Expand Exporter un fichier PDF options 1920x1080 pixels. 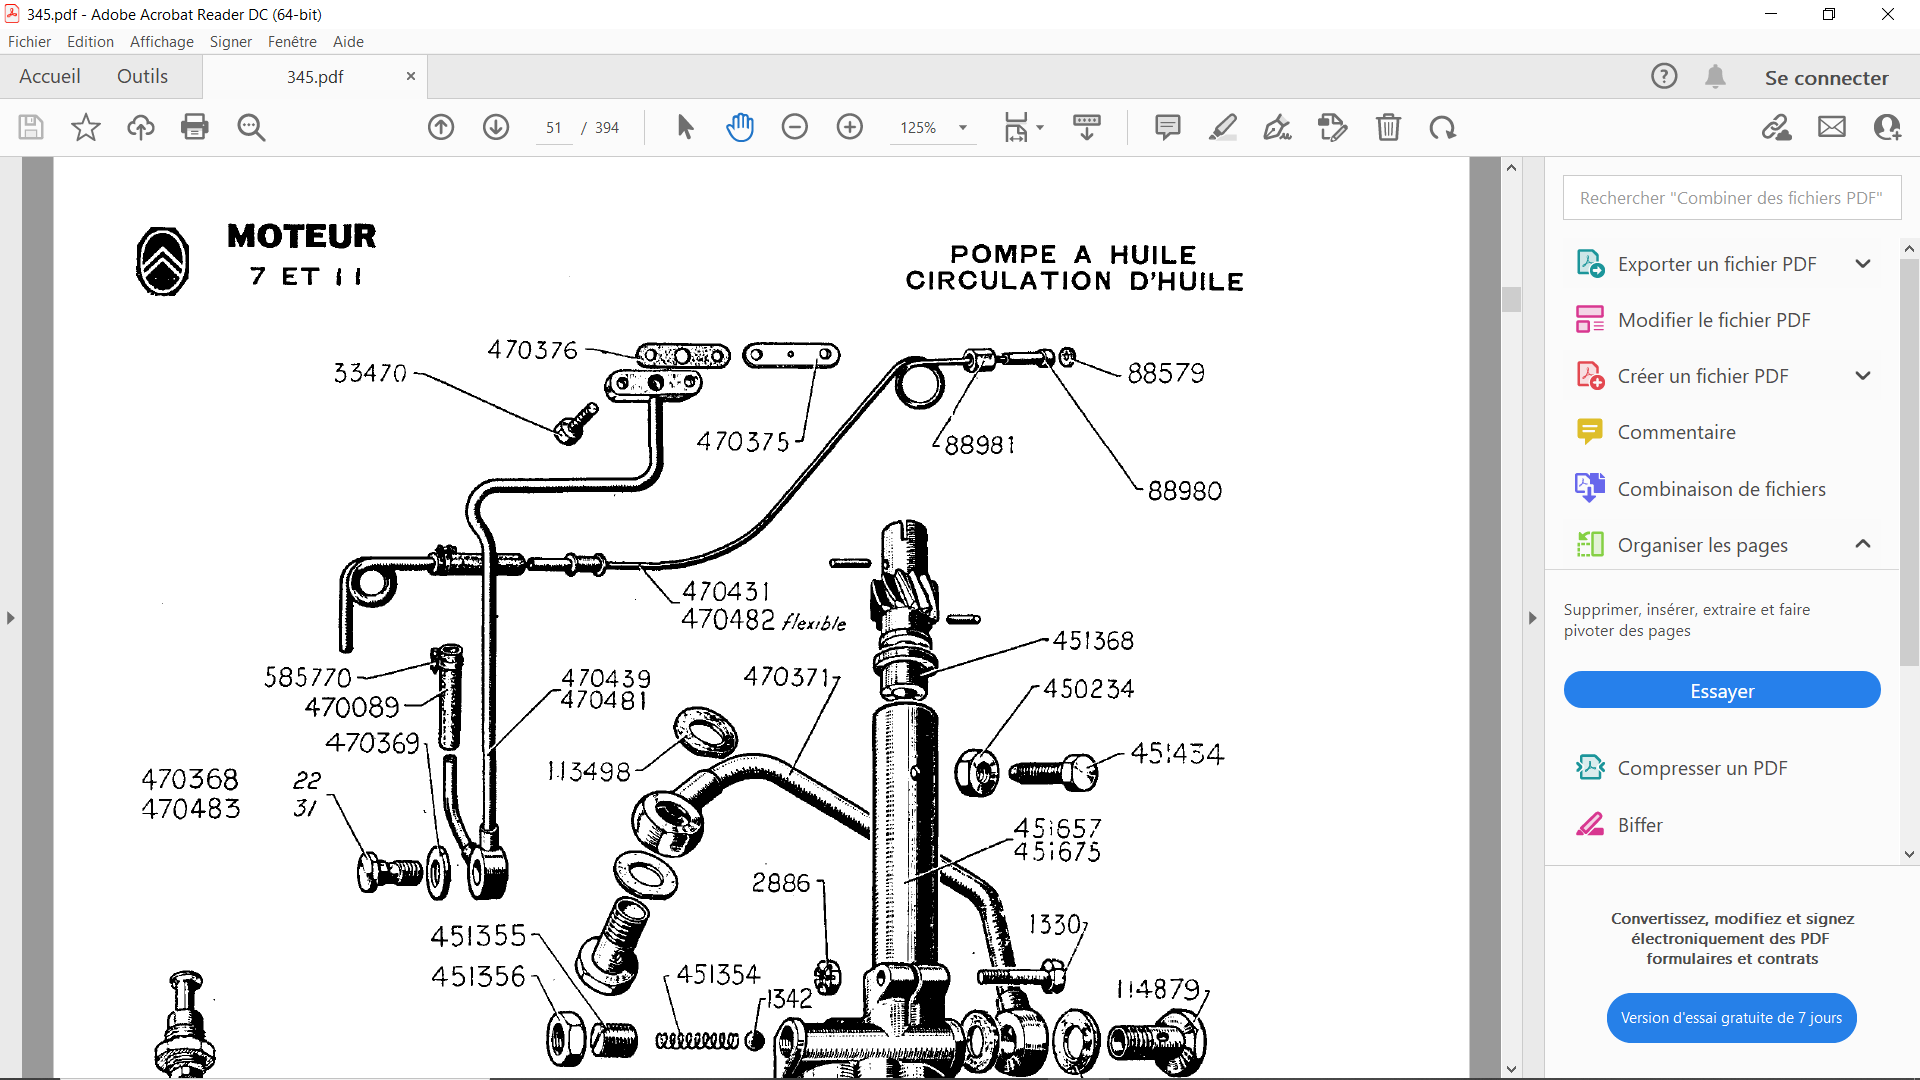pos(1862,264)
